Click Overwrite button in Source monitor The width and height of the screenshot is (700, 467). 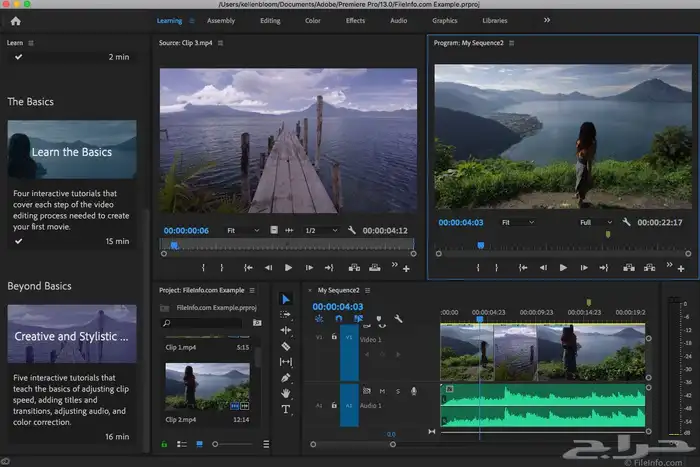pos(375,267)
